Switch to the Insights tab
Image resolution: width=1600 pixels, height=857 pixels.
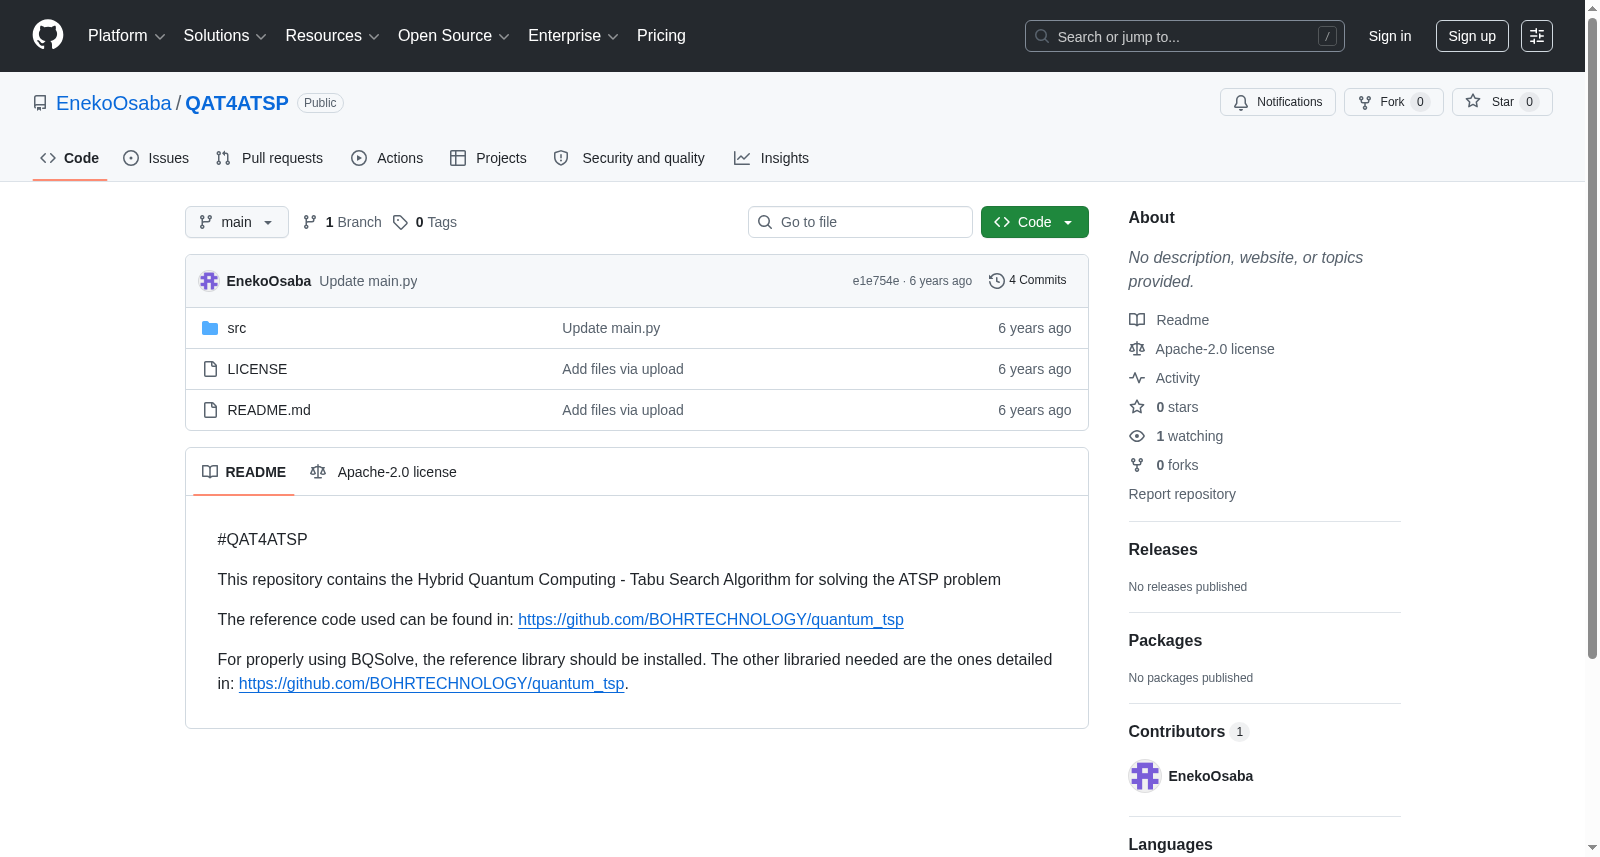[771, 158]
